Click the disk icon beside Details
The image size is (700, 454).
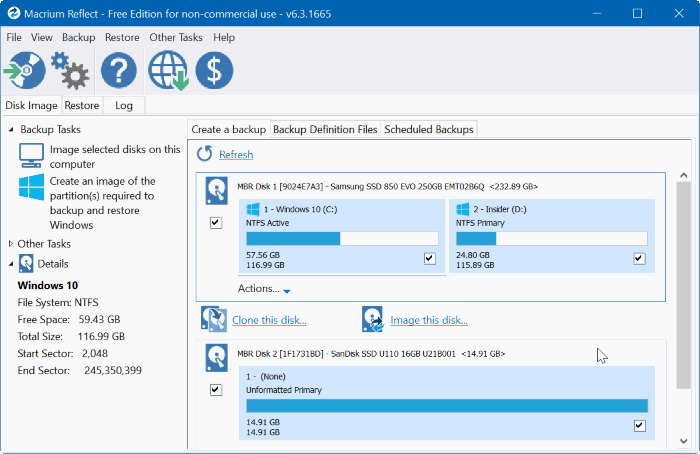pos(26,264)
